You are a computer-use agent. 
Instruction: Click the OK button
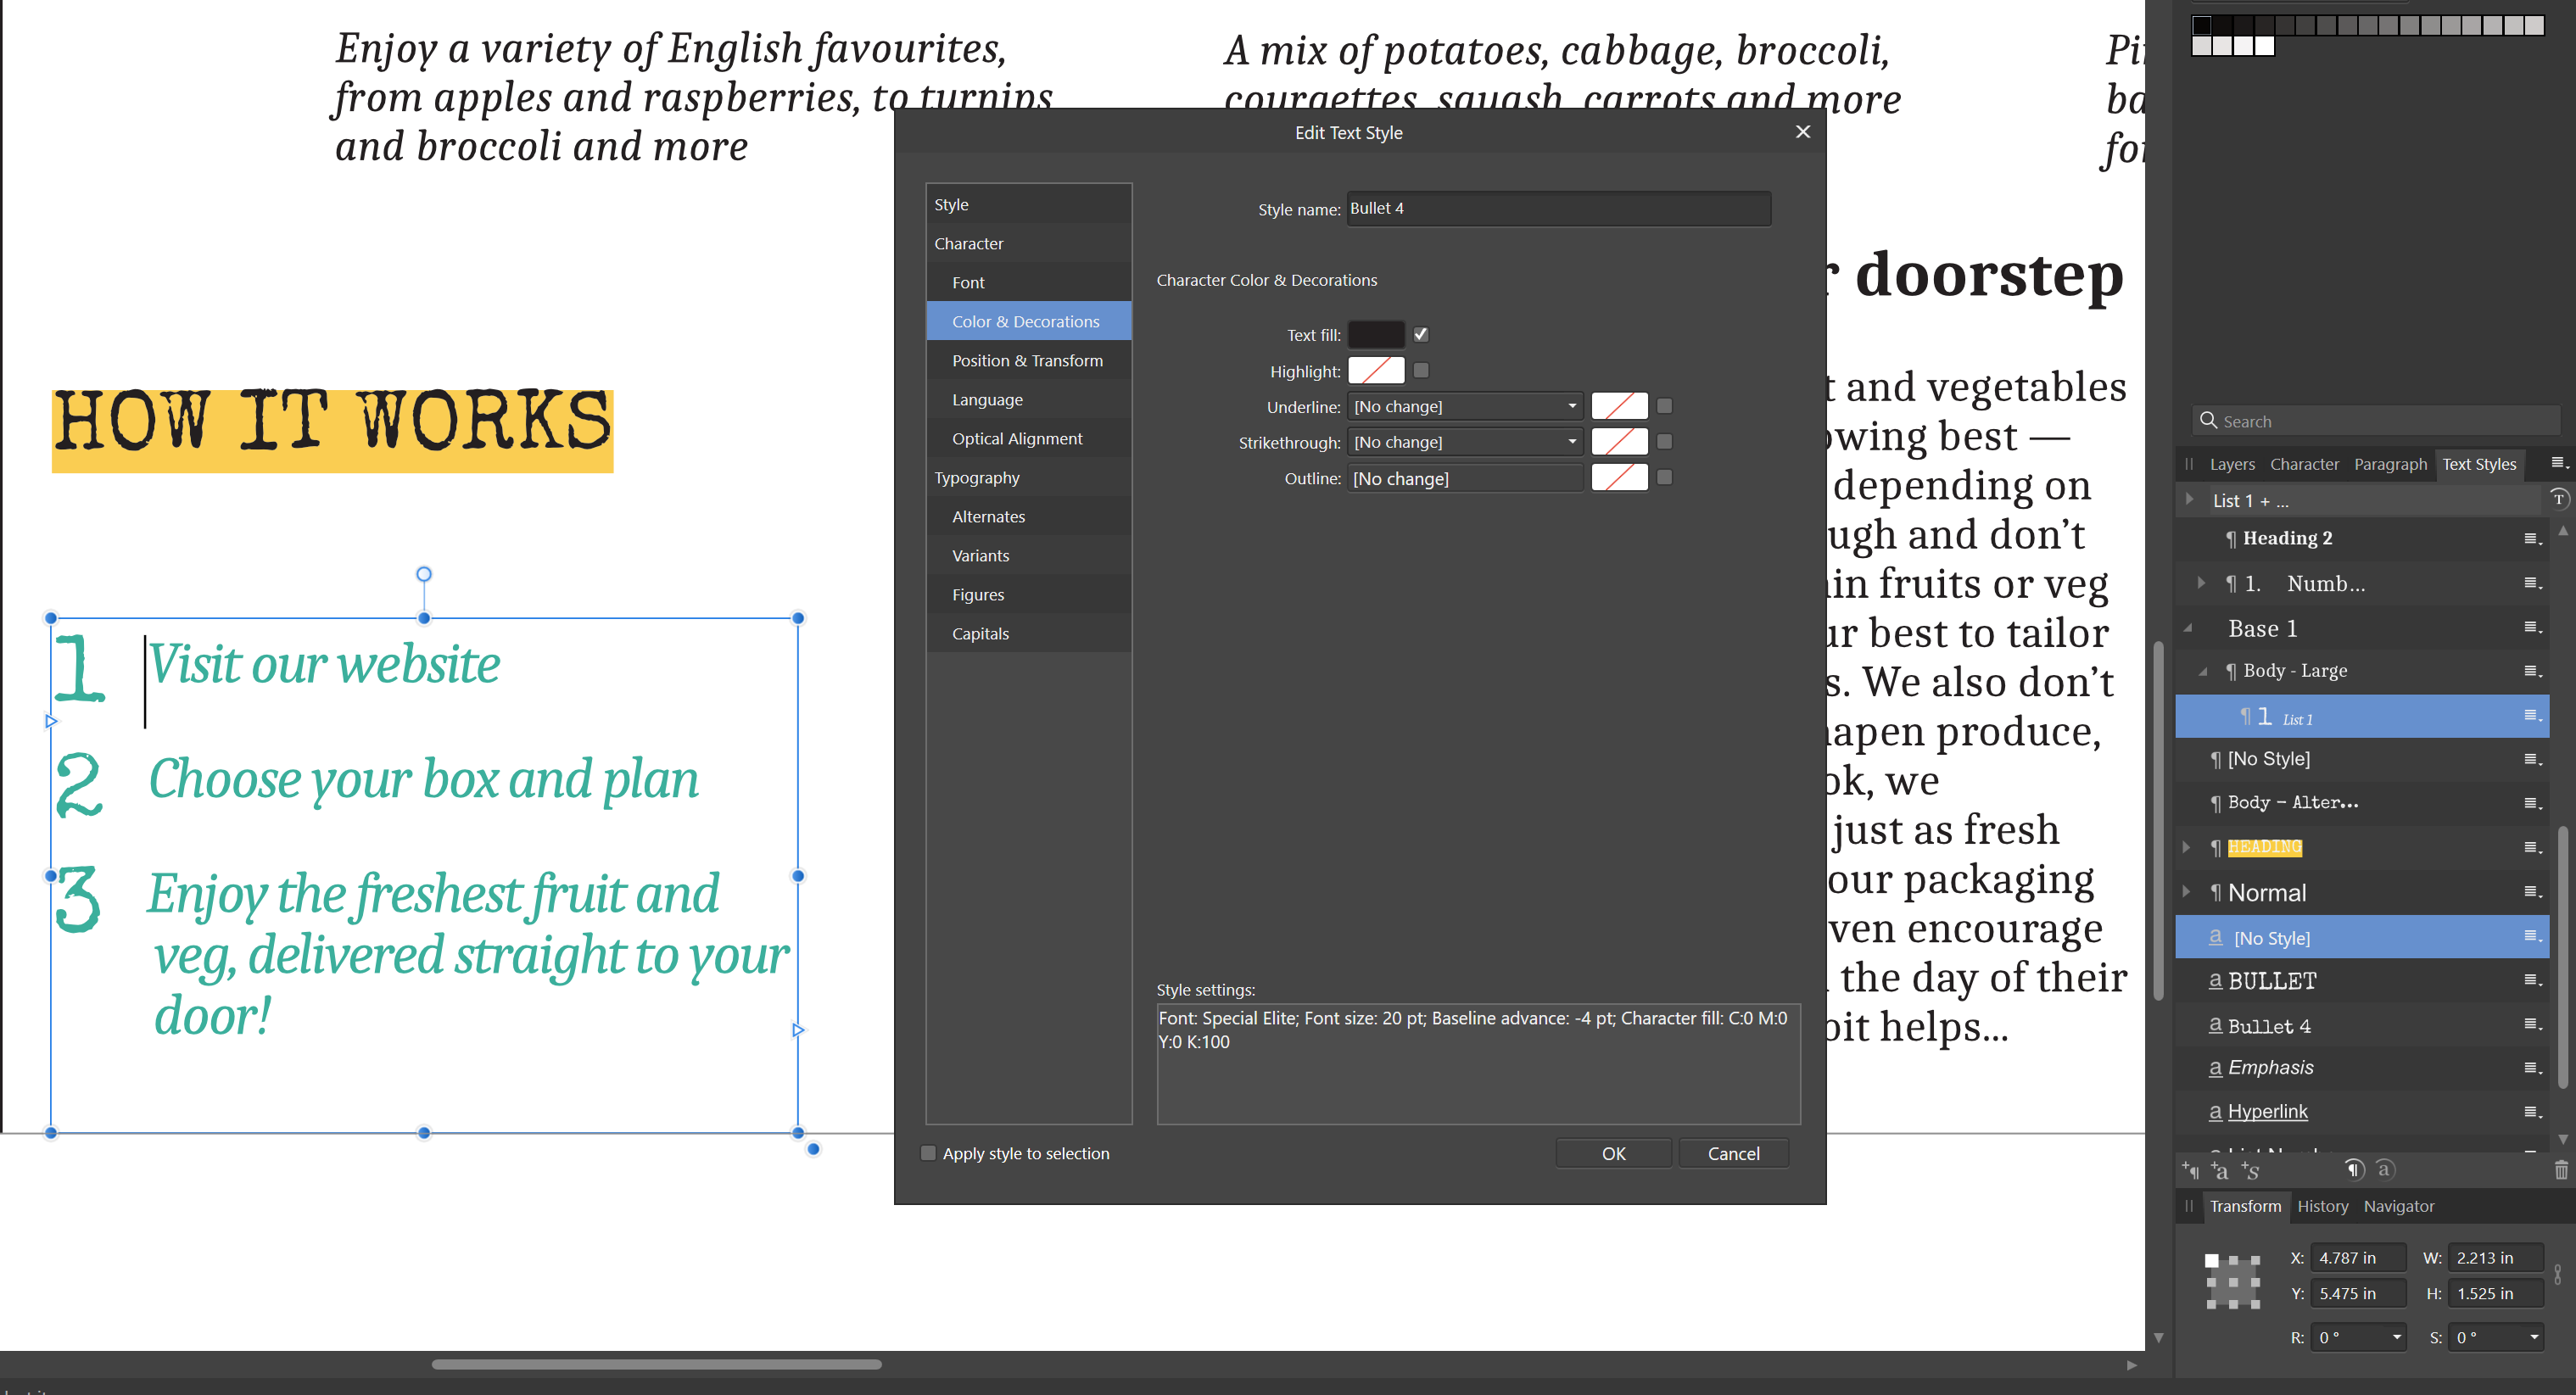(x=1613, y=1153)
